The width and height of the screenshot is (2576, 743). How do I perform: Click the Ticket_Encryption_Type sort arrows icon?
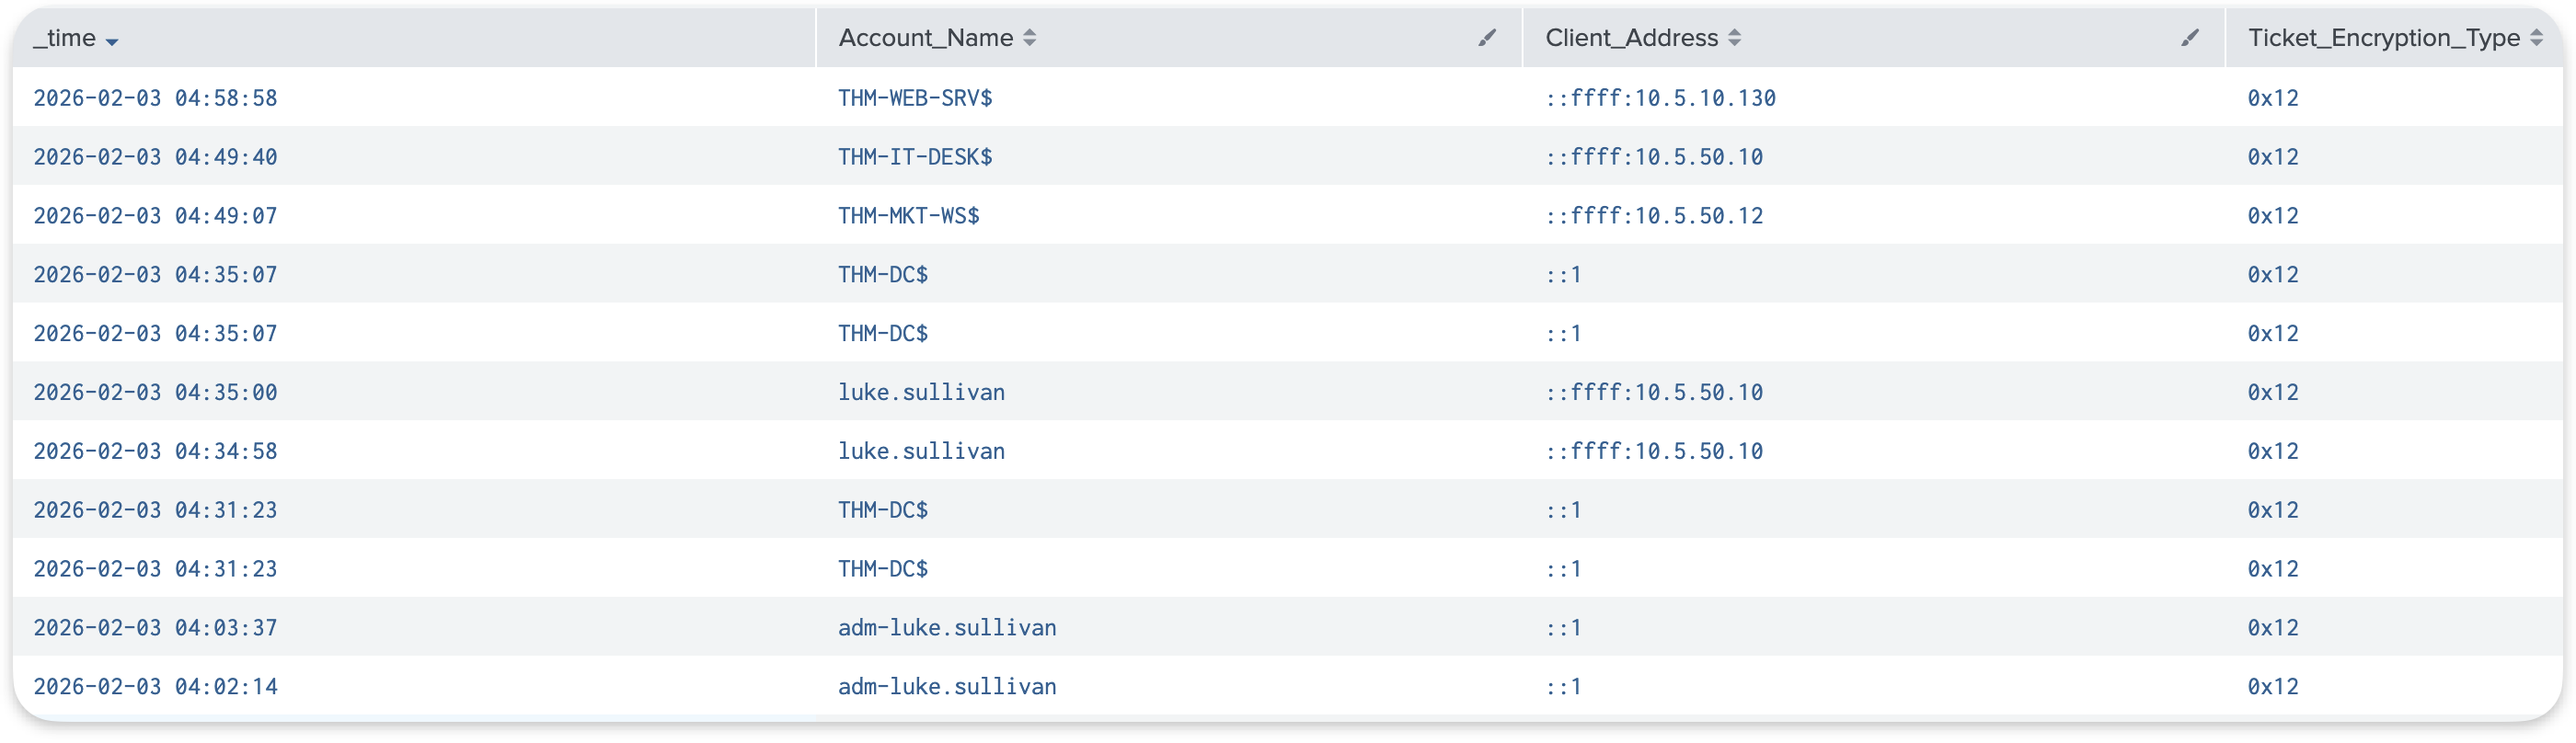pos(2537,38)
